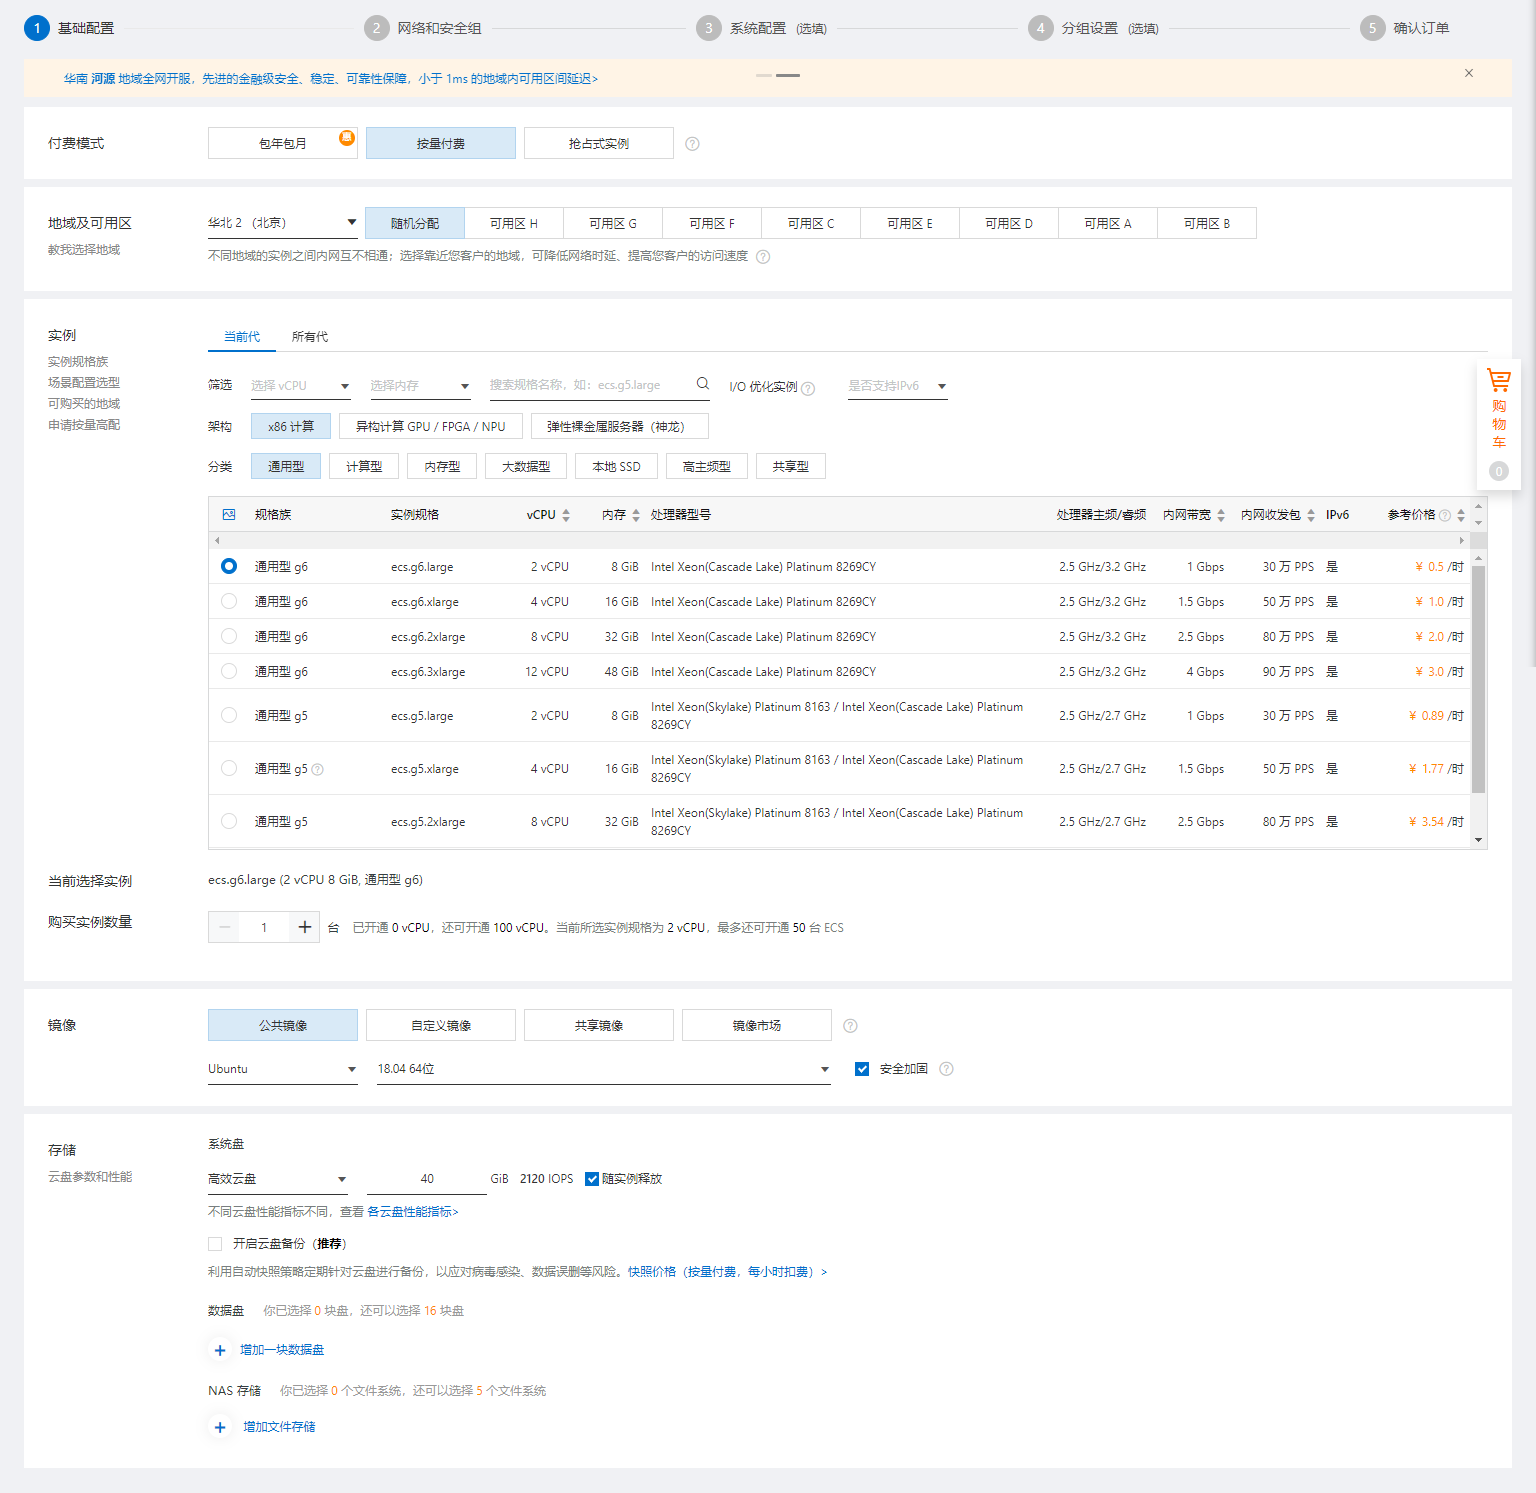
Task: Choose 包年包月 payment mode
Action: click(283, 144)
